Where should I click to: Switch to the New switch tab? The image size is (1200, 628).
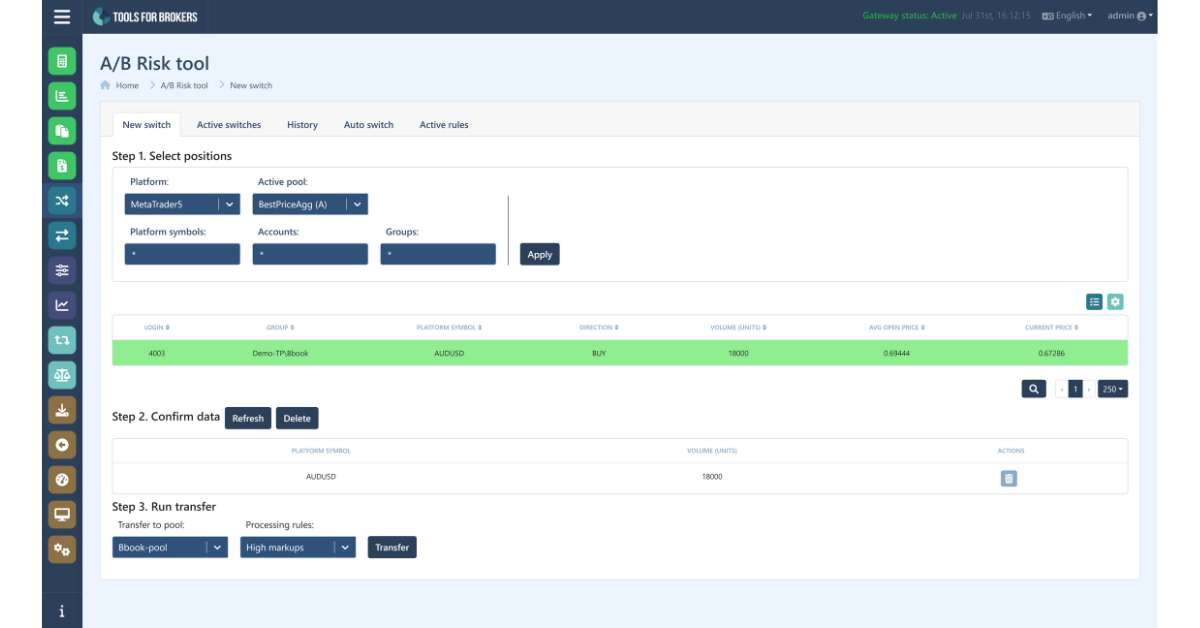tap(146, 125)
